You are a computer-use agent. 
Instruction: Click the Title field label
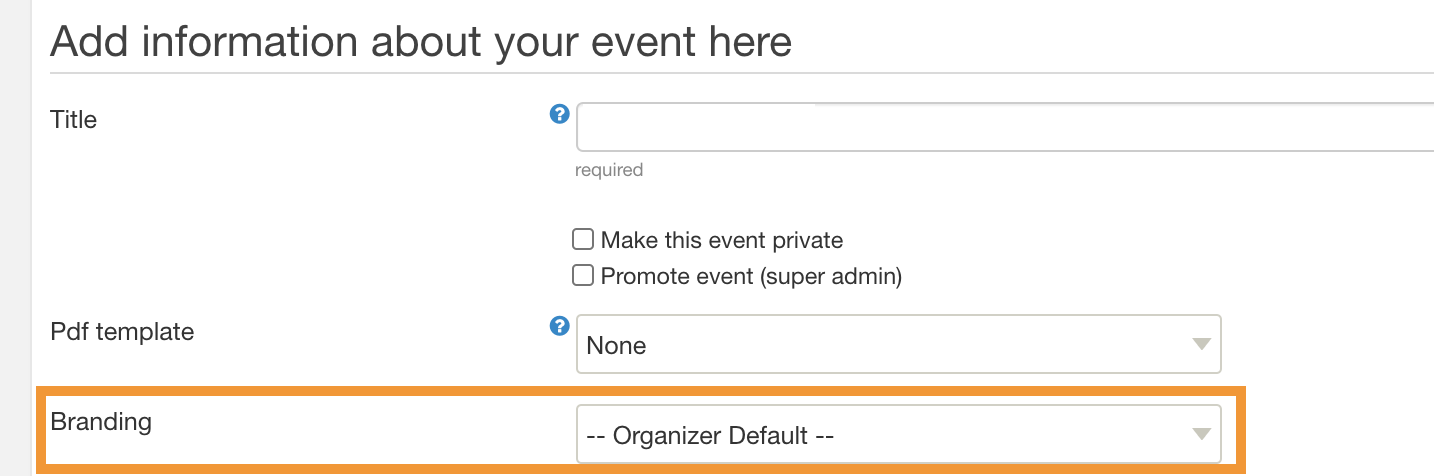coord(74,120)
